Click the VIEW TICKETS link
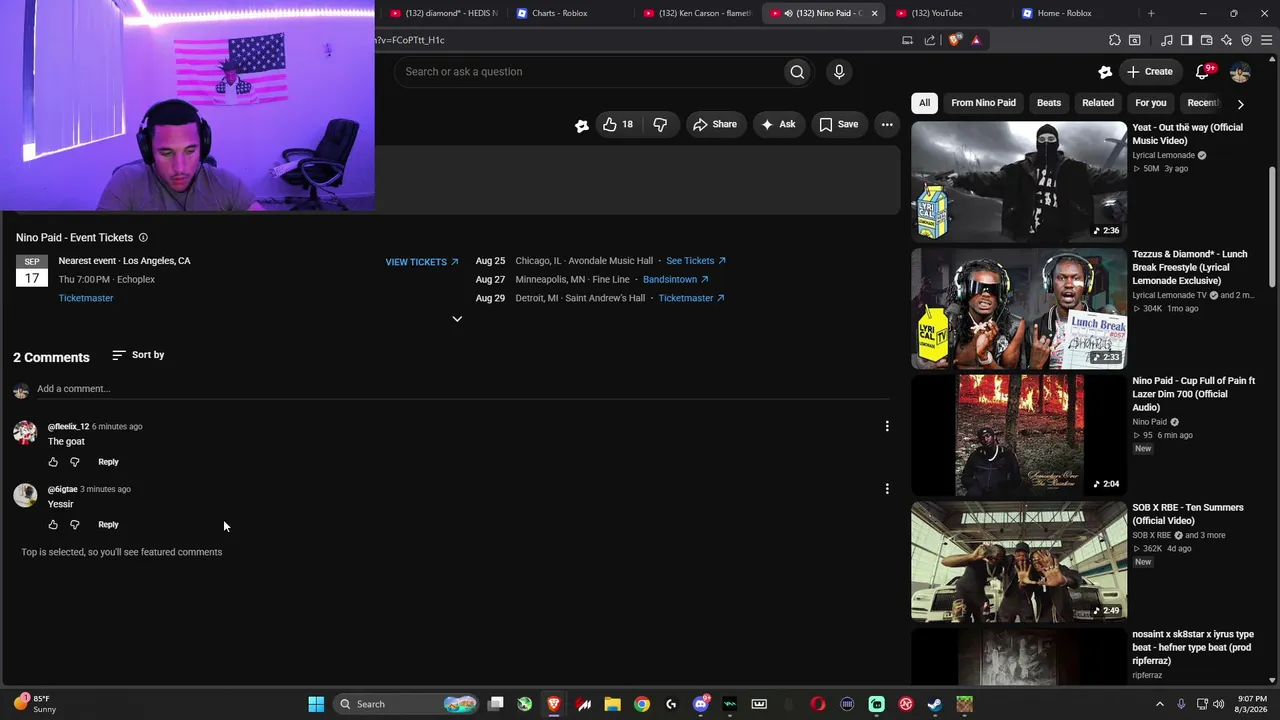The image size is (1280, 720). pos(422,262)
